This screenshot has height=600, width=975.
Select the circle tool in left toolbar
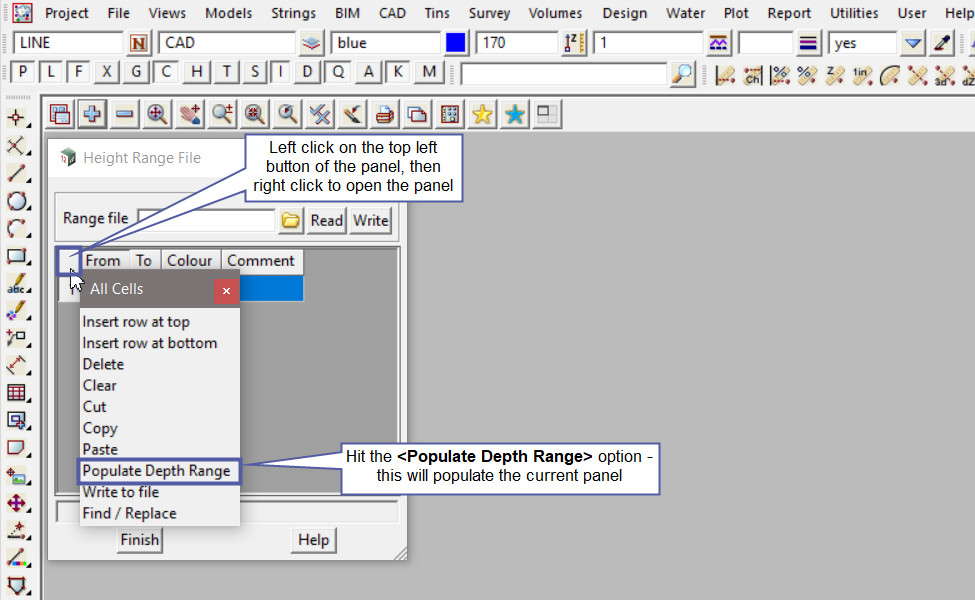pyautogui.click(x=17, y=201)
